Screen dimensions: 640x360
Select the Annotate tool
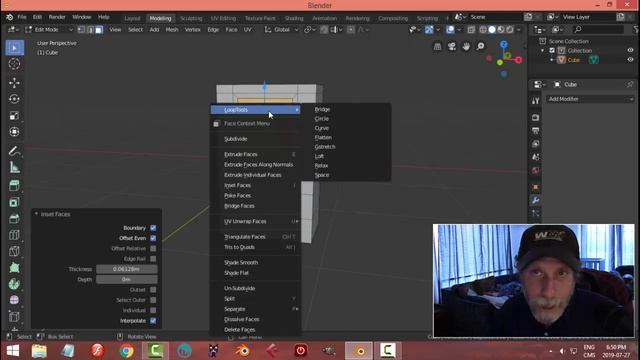coord(14,151)
